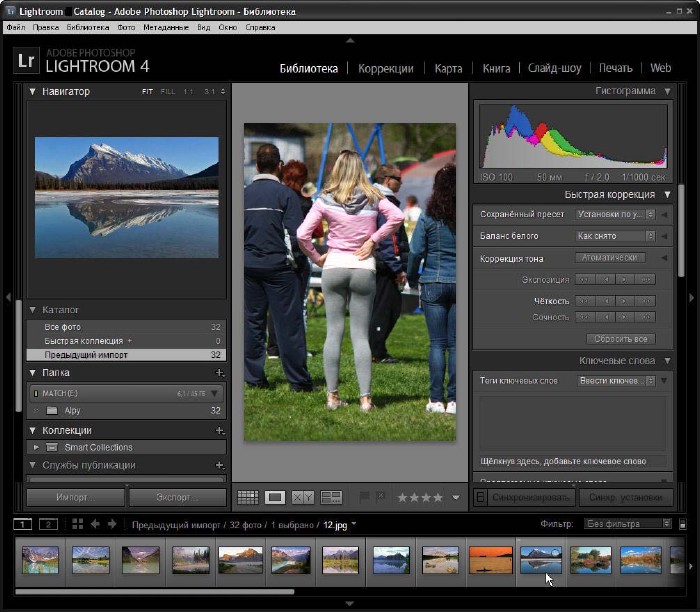Select the Survey view icon
The image size is (700, 612).
pos(331,497)
